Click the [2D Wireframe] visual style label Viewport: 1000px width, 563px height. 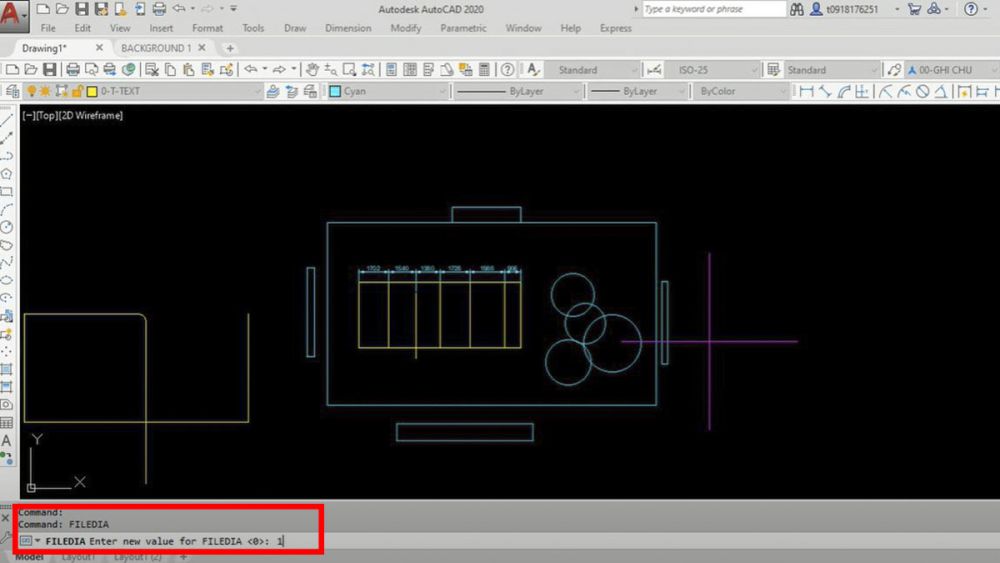click(91, 115)
